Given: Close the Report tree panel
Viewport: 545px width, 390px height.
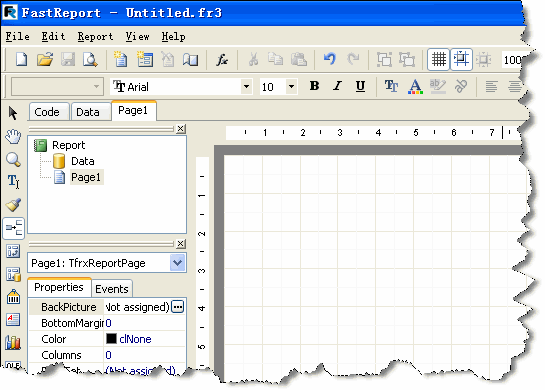Looking at the screenshot, I should point(181,129).
